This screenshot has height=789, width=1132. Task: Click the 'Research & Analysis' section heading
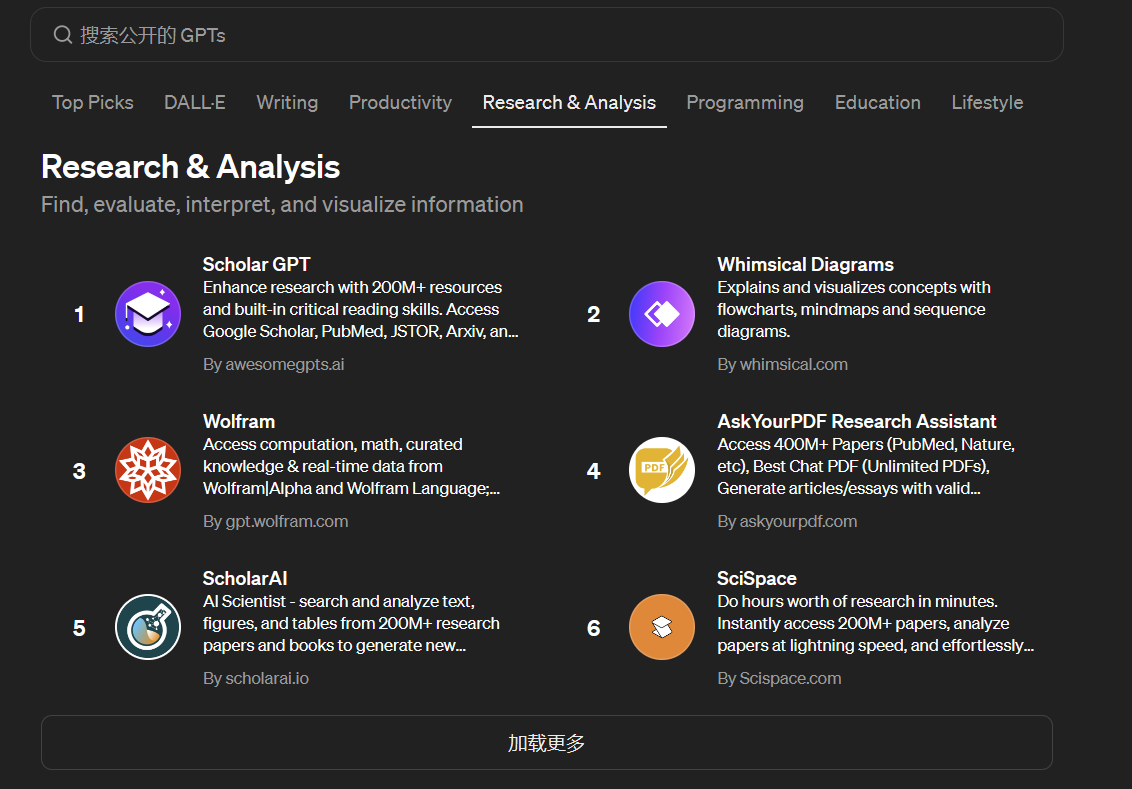(x=191, y=167)
